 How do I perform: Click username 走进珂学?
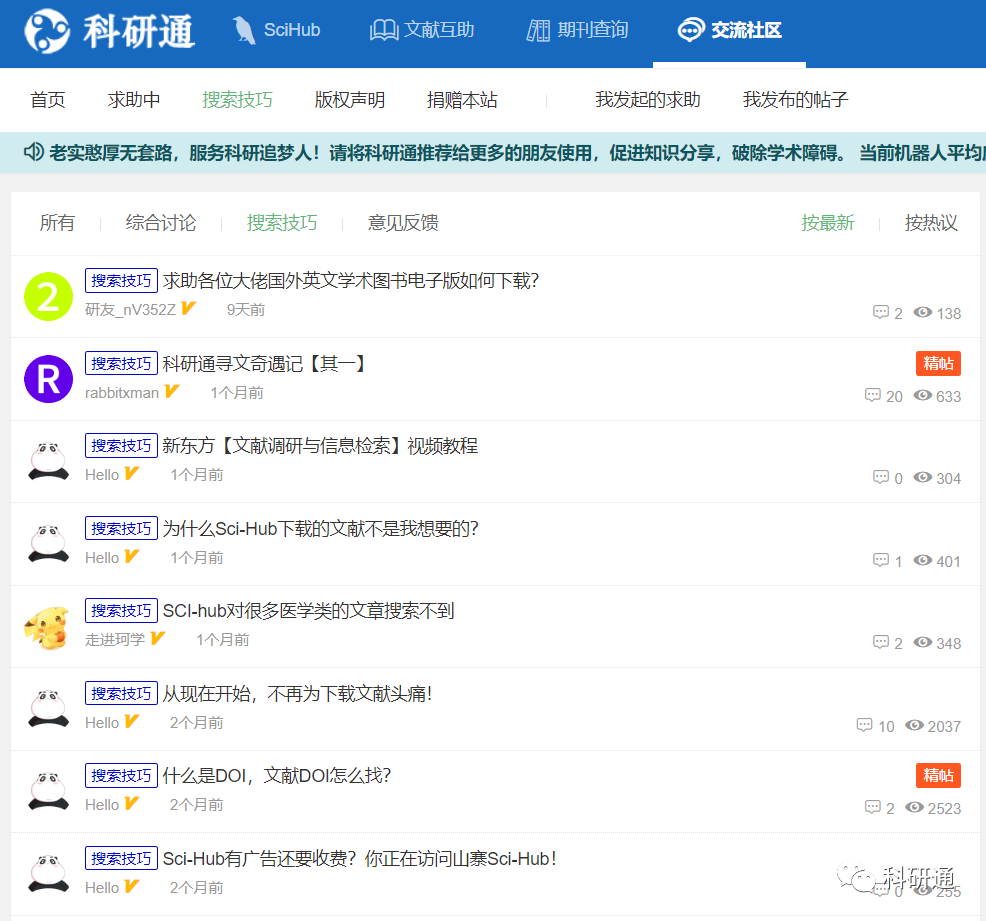click(115, 639)
